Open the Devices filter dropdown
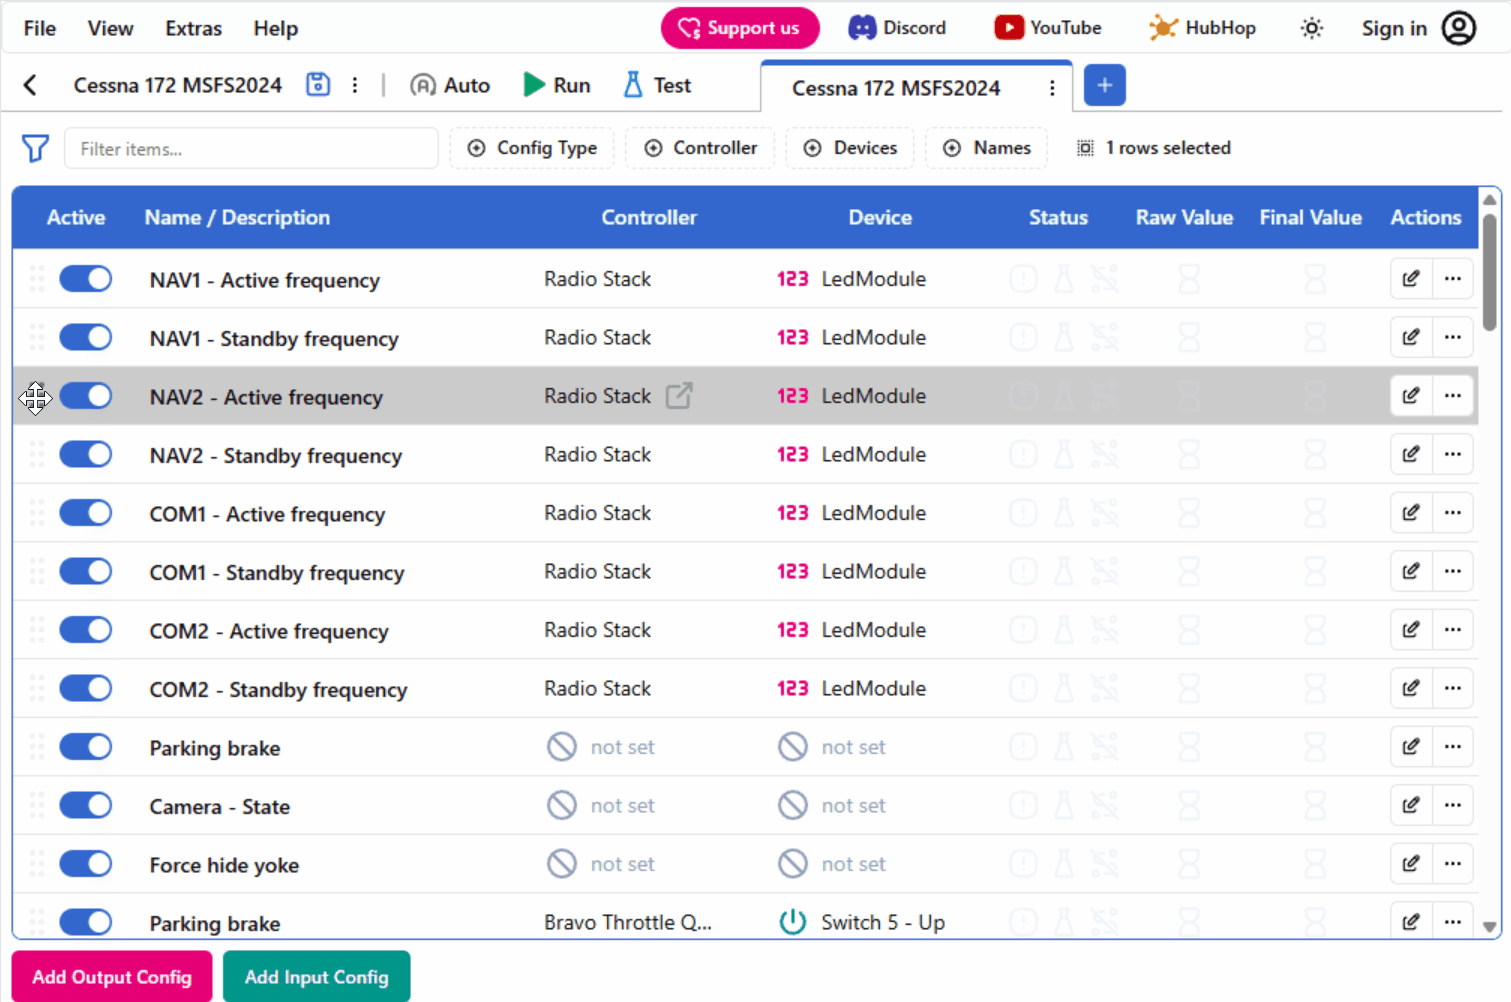 [850, 147]
